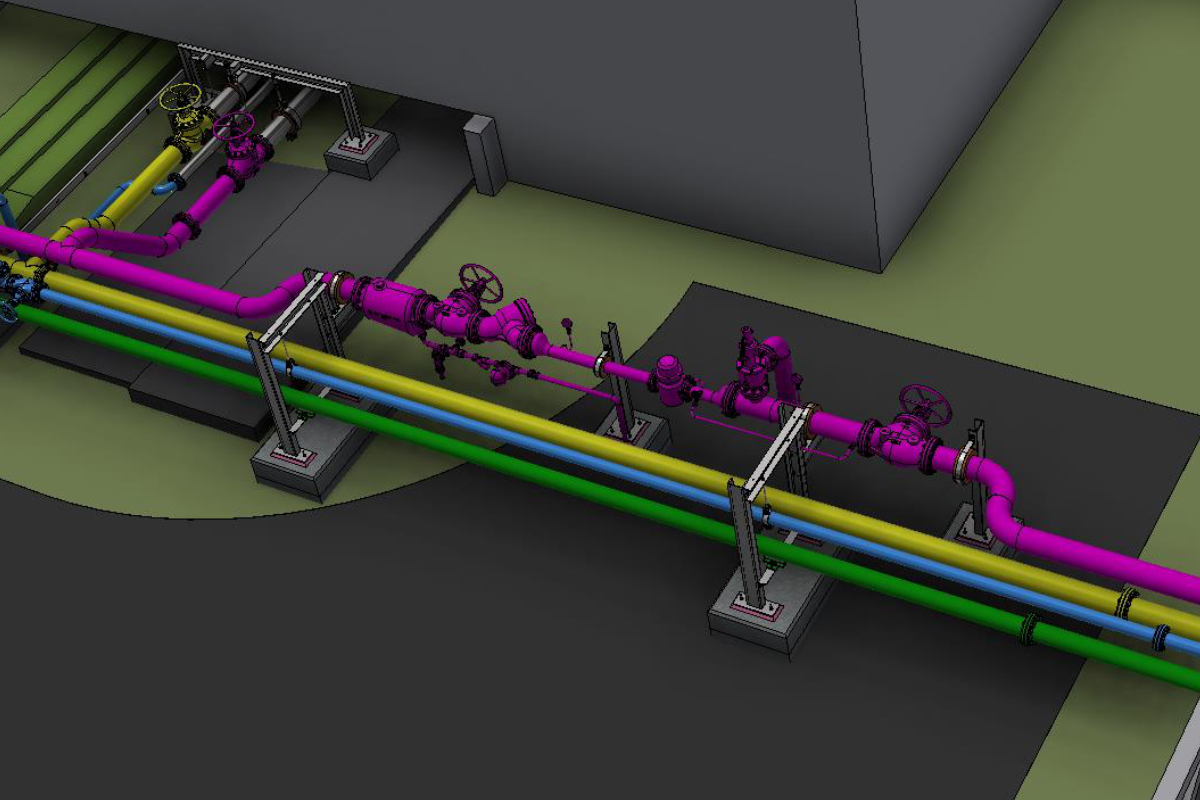
Task: Click the flange on the green pipe
Action: click(x=1028, y=629)
